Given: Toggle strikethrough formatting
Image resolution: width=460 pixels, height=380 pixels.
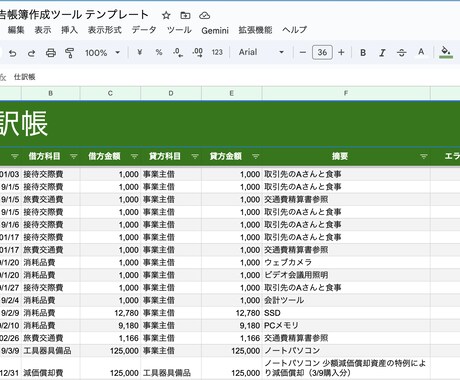Looking at the screenshot, I should 402,52.
